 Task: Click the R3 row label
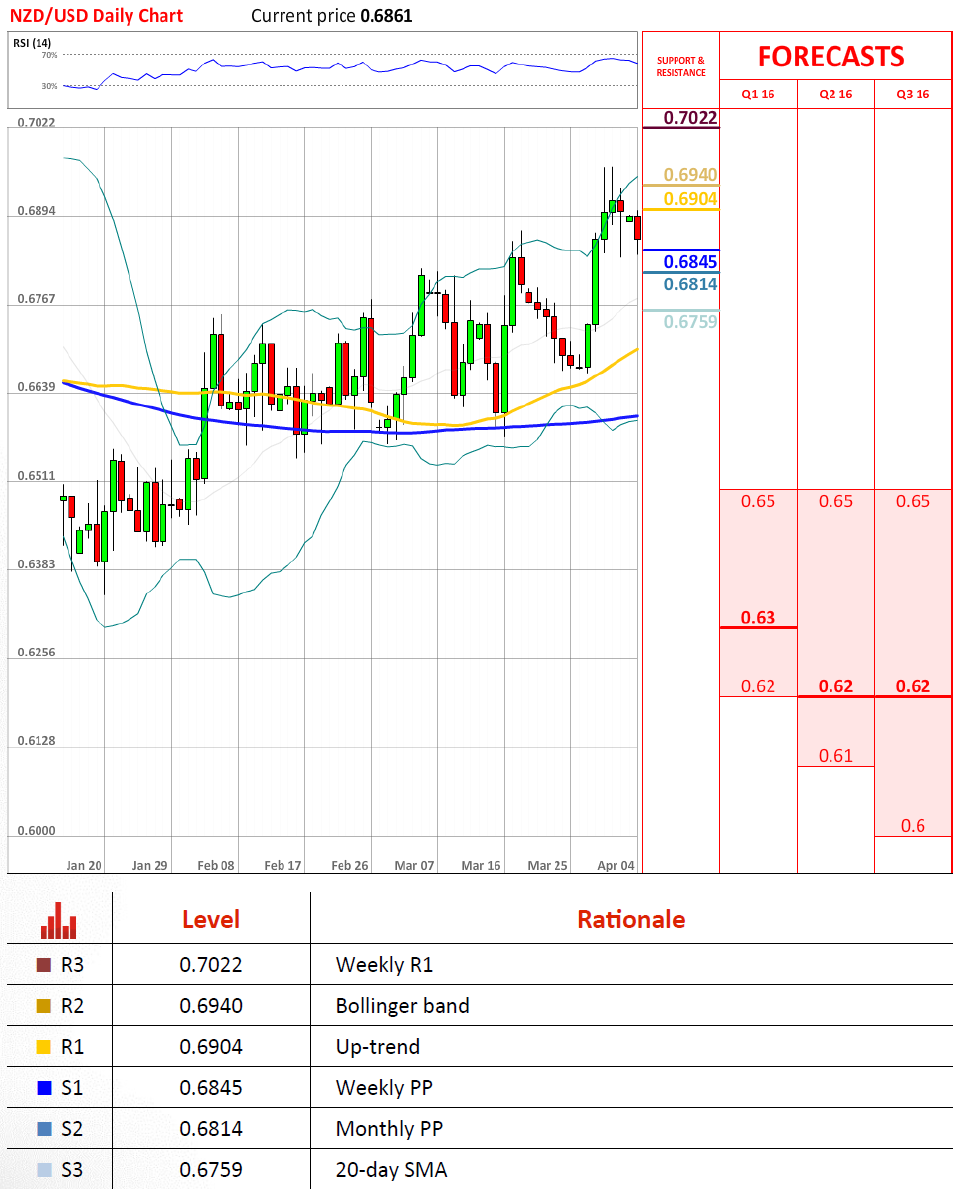click(72, 965)
